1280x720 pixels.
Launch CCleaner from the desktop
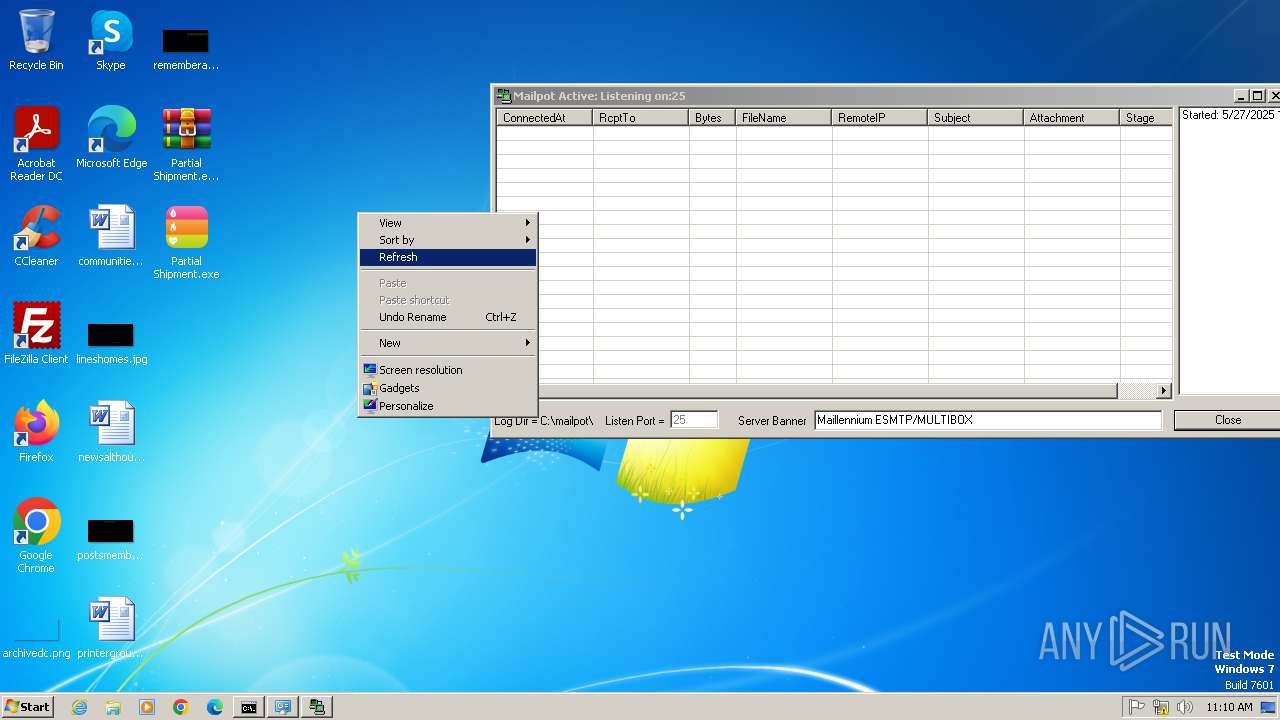click(36, 236)
